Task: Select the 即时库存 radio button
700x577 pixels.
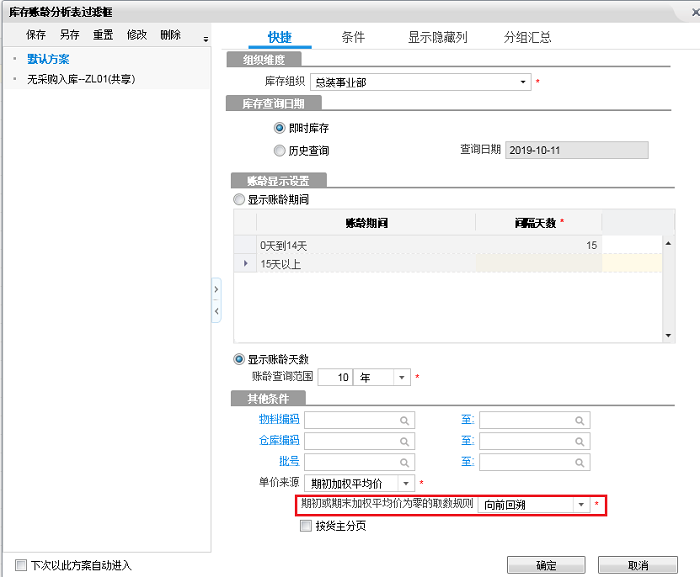Action: point(280,129)
